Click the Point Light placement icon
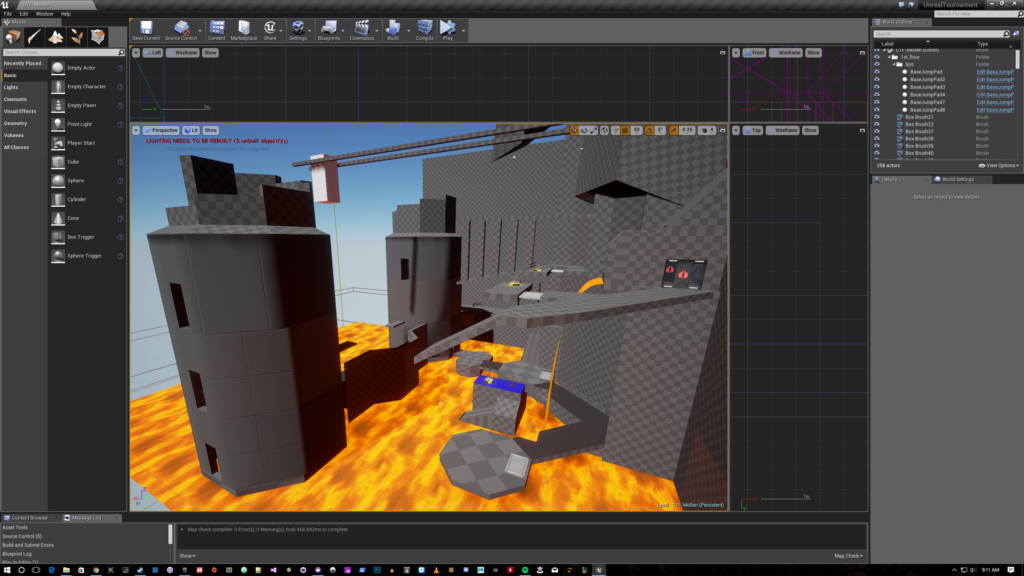This screenshot has height=576, width=1024. click(58, 124)
